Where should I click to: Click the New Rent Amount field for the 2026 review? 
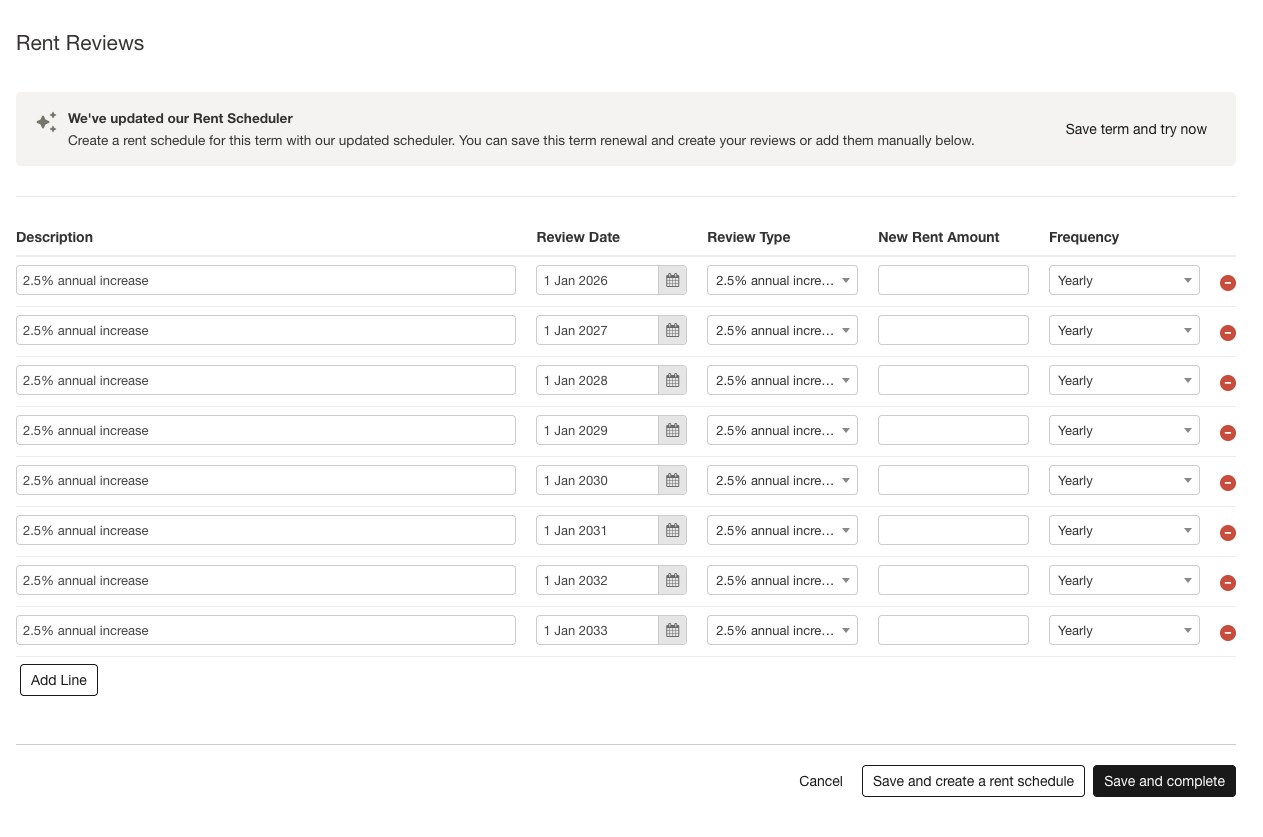(952, 280)
